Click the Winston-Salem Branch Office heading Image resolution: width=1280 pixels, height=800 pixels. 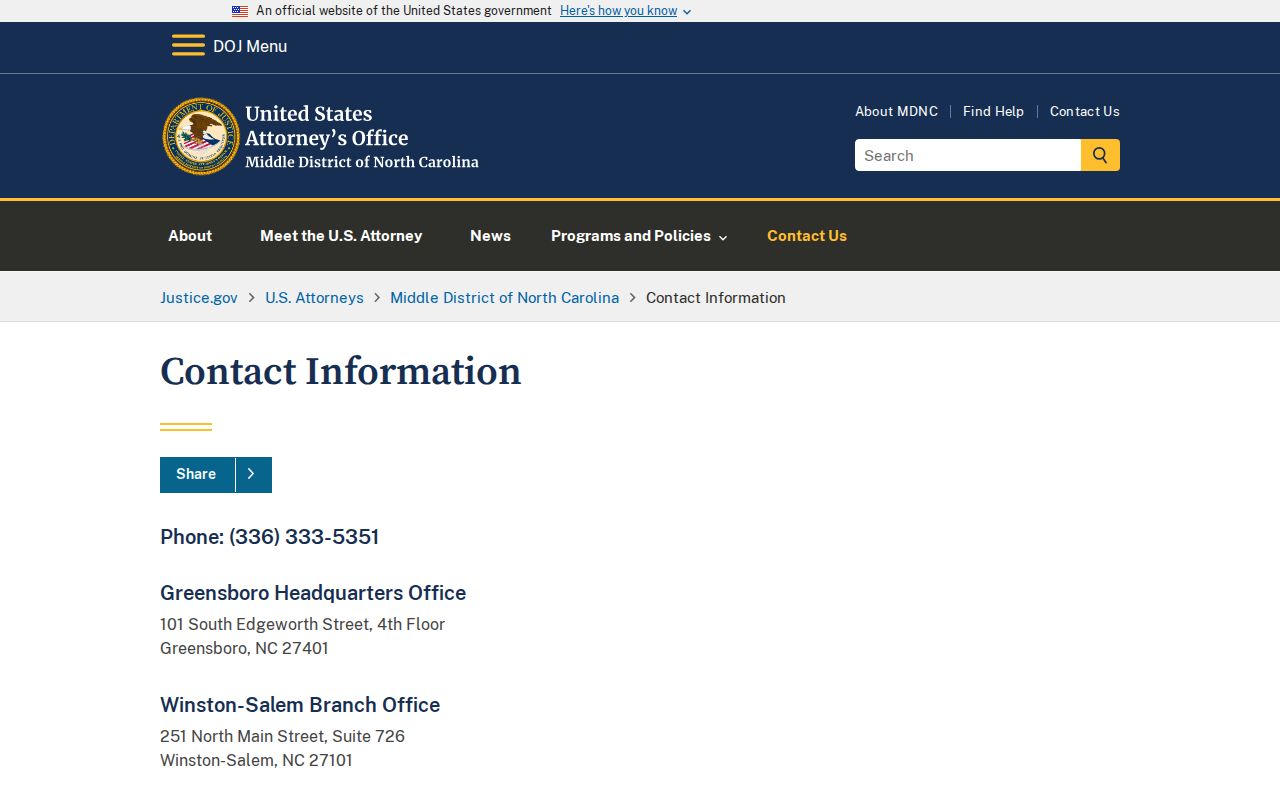pyautogui.click(x=300, y=705)
